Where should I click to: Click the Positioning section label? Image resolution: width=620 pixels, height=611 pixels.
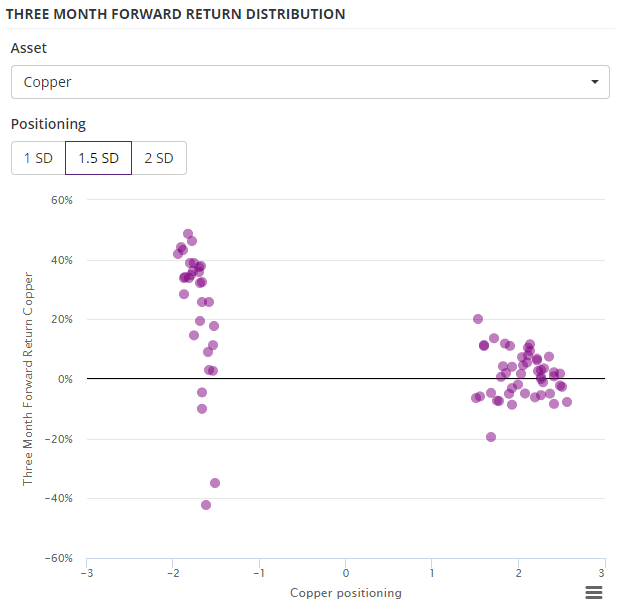pos(48,124)
